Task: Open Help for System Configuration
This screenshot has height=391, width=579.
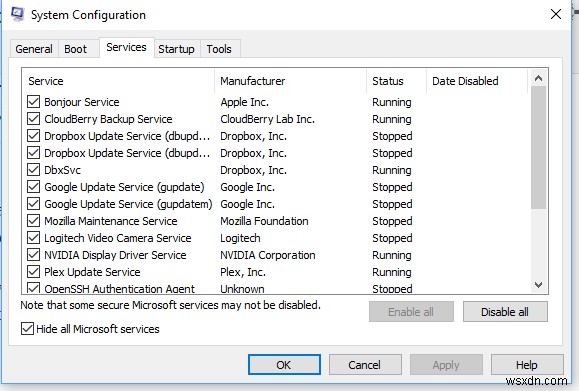Action: click(527, 365)
